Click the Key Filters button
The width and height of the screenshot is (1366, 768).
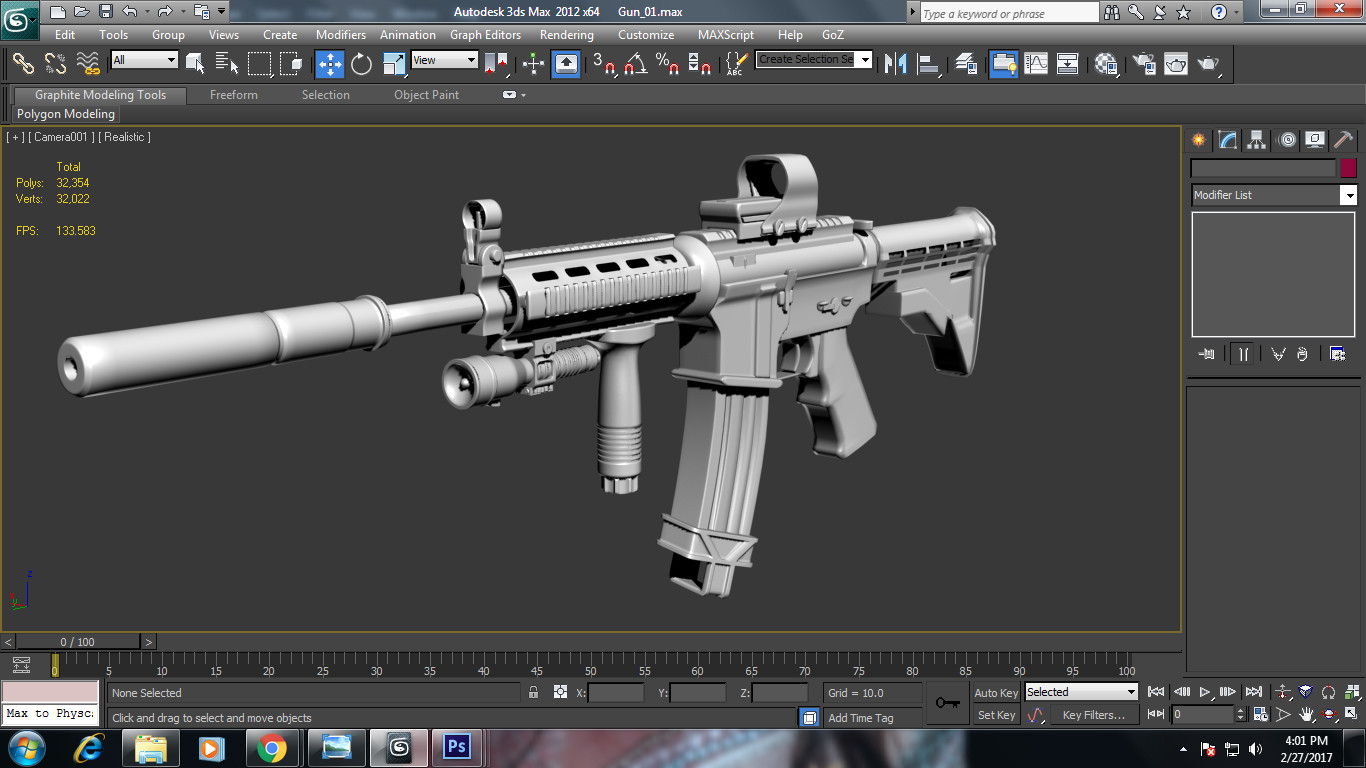1095,714
